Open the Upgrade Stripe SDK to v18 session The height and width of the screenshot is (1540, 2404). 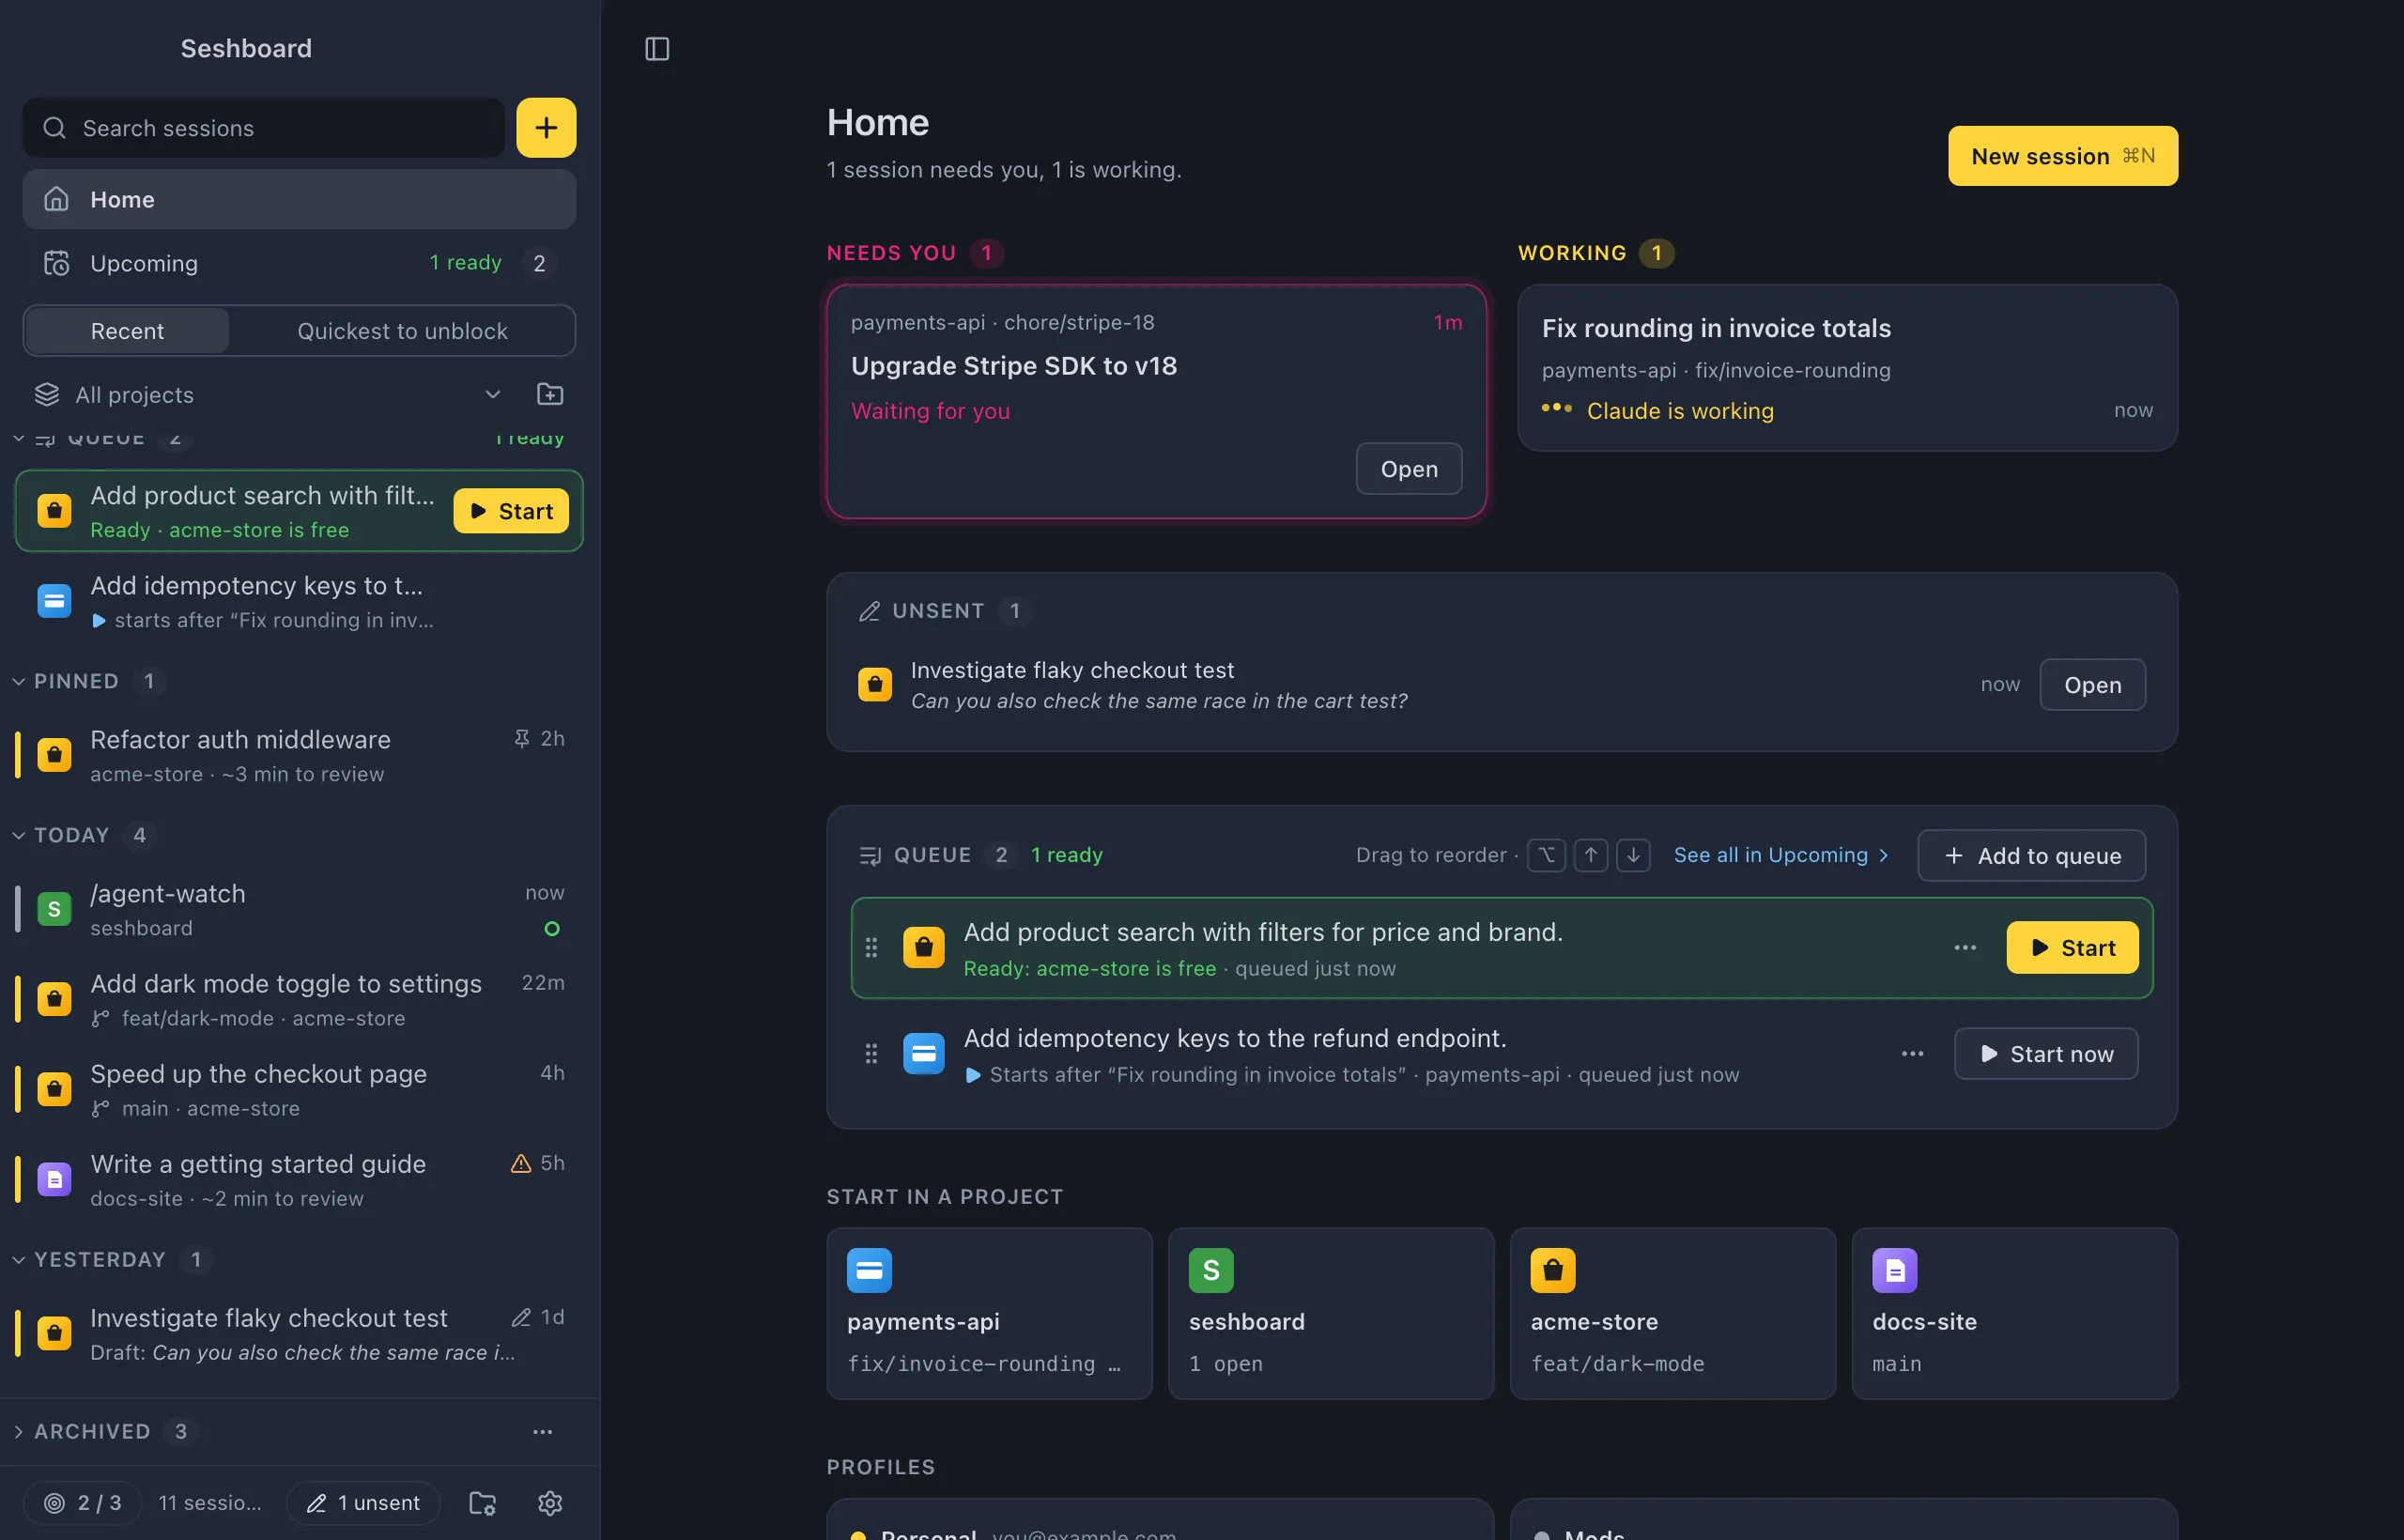point(1408,469)
